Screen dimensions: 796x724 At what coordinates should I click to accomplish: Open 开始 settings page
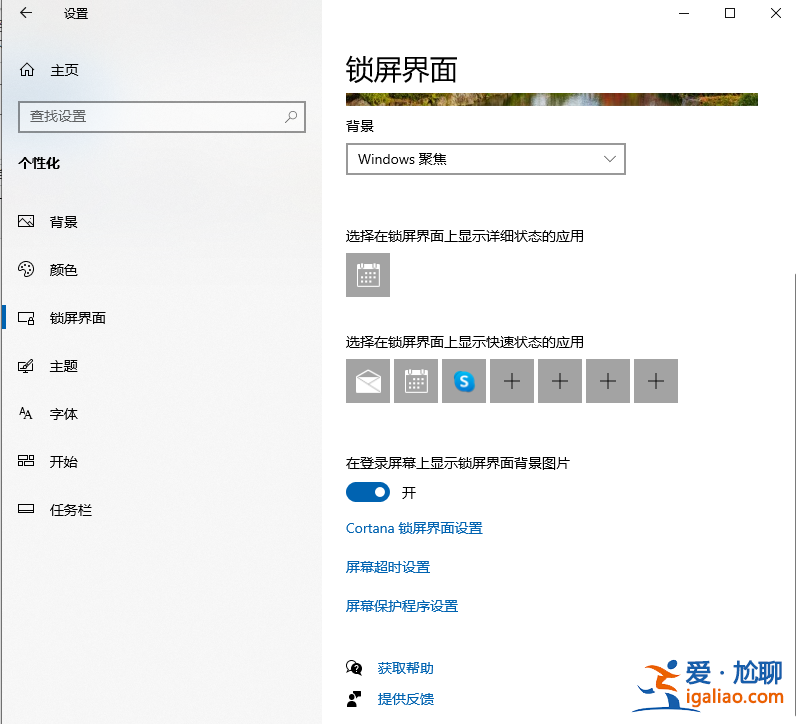click(63, 462)
